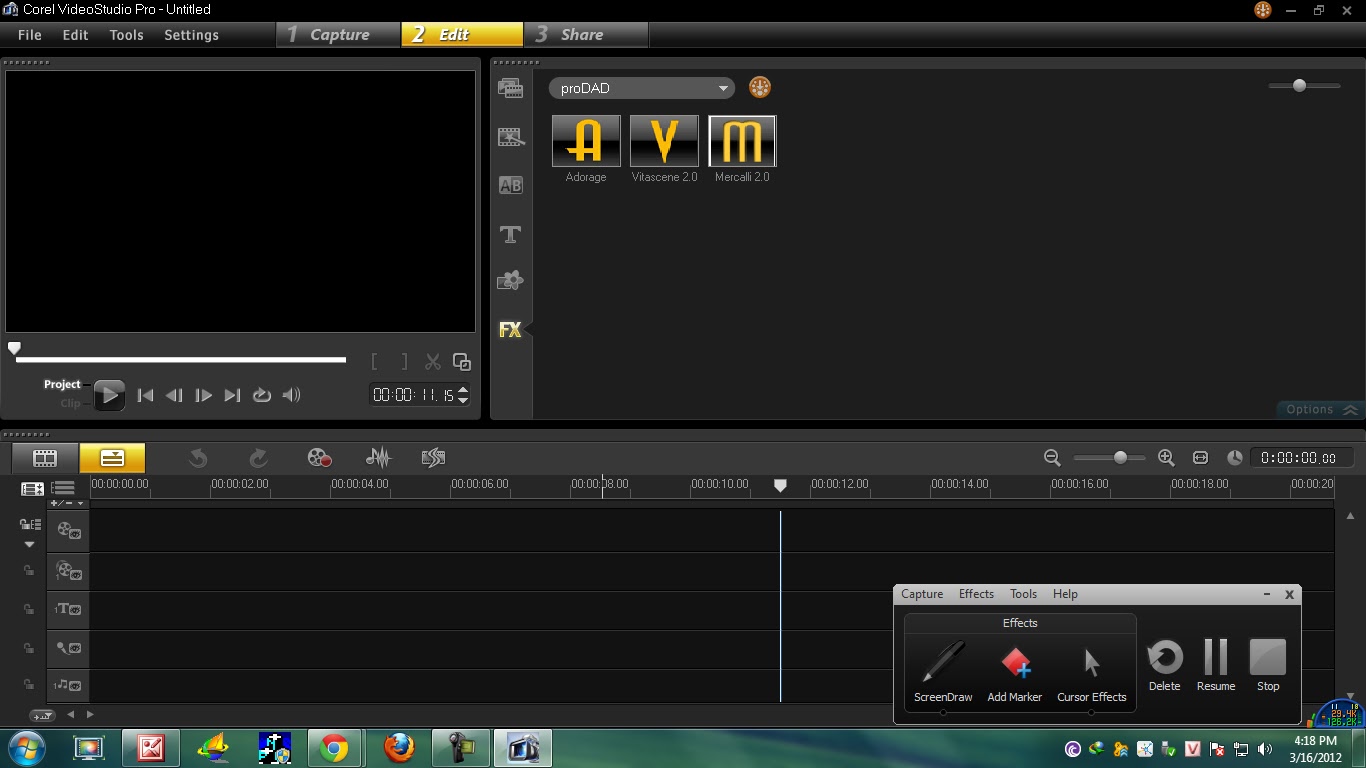Click the preview timecode field
The height and width of the screenshot is (768, 1366).
click(x=413, y=395)
